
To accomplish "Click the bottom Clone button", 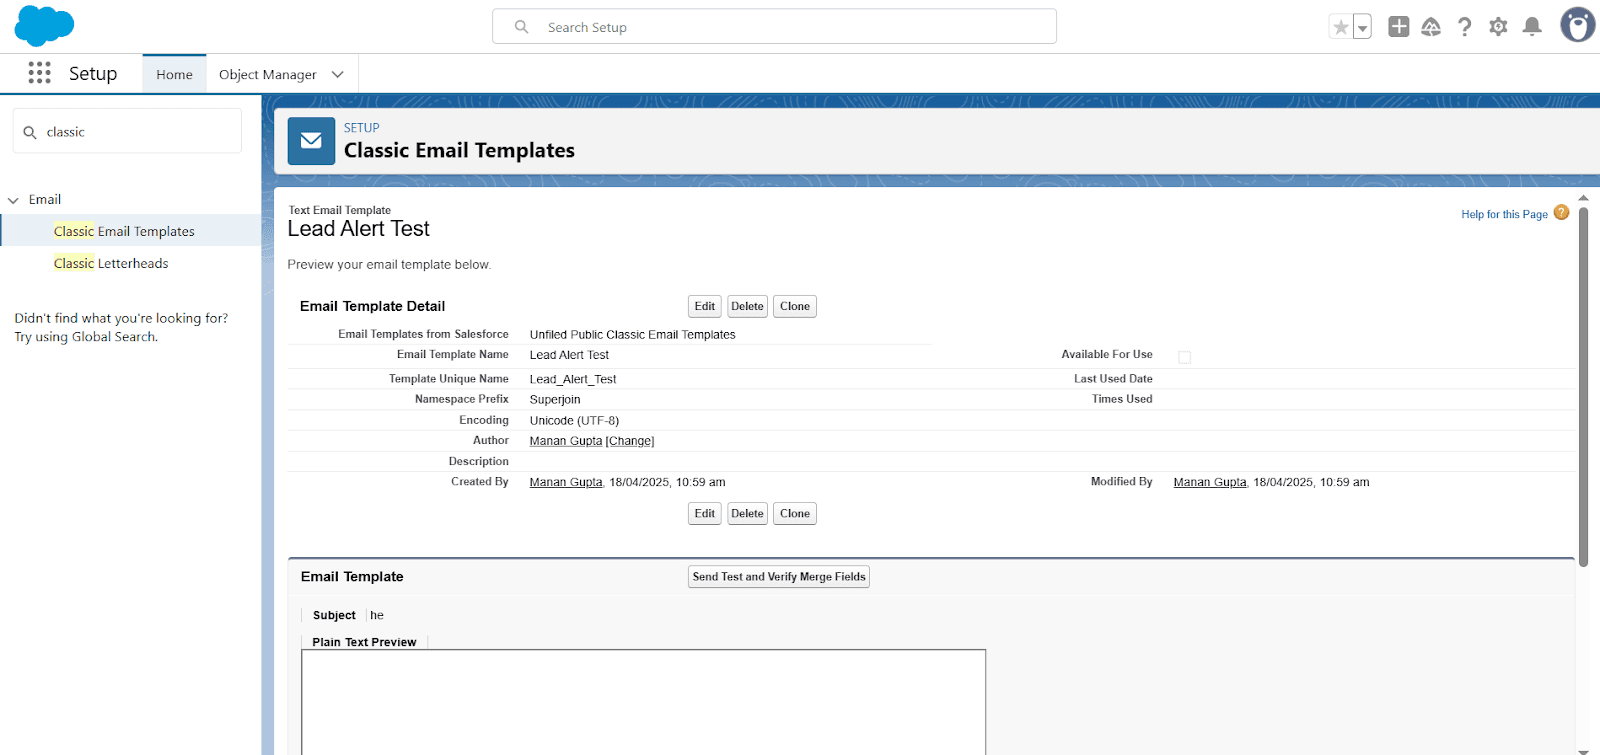I will coord(795,513).
